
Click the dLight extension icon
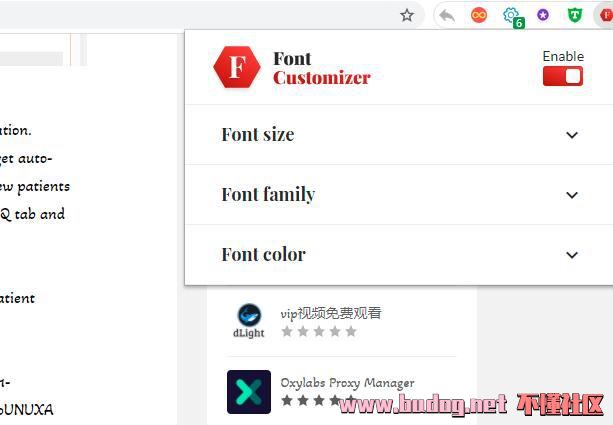249,321
